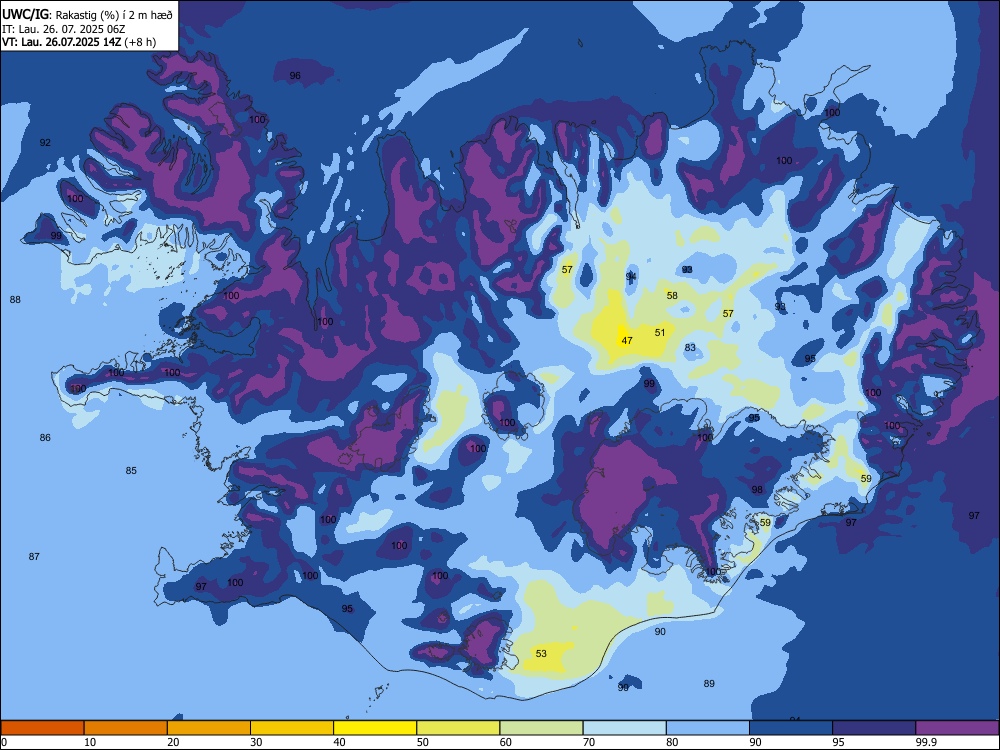Click the '50' label on the legend scale

tap(422, 742)
